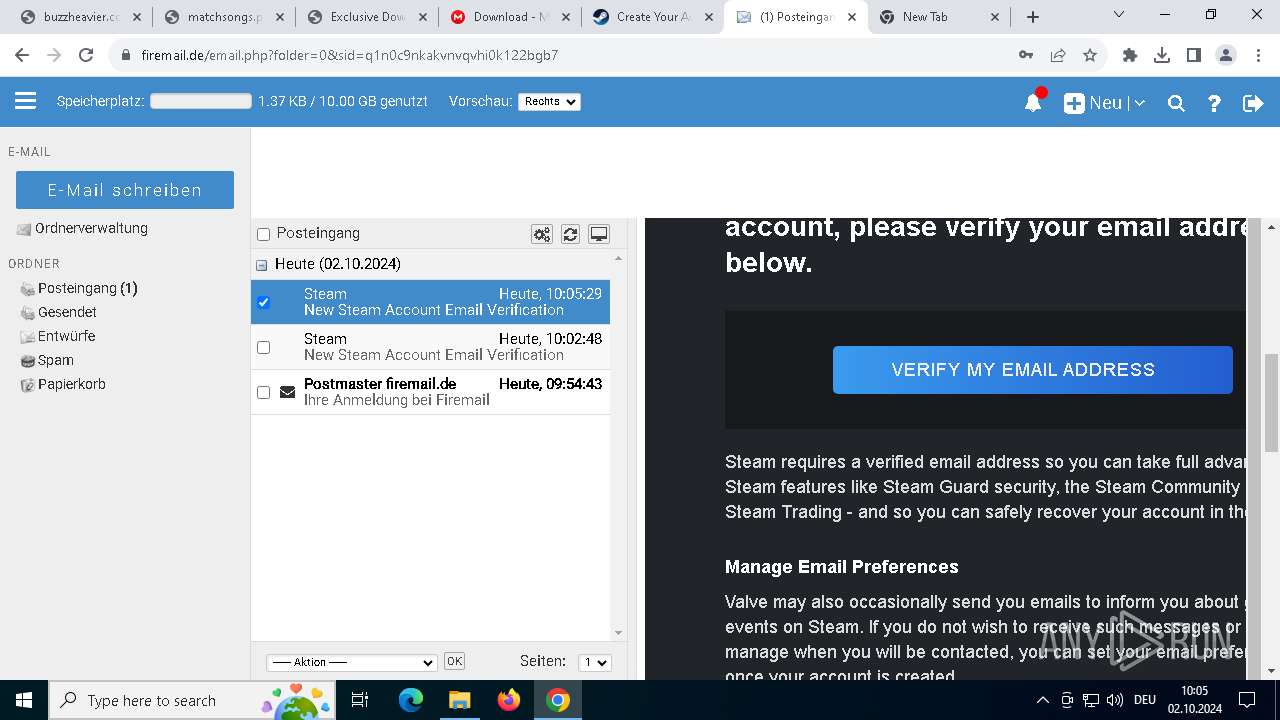Open the Chrome three-dot menu
The width and height of the screenshot is (1280, 720).
click(x=1258, y=55)
